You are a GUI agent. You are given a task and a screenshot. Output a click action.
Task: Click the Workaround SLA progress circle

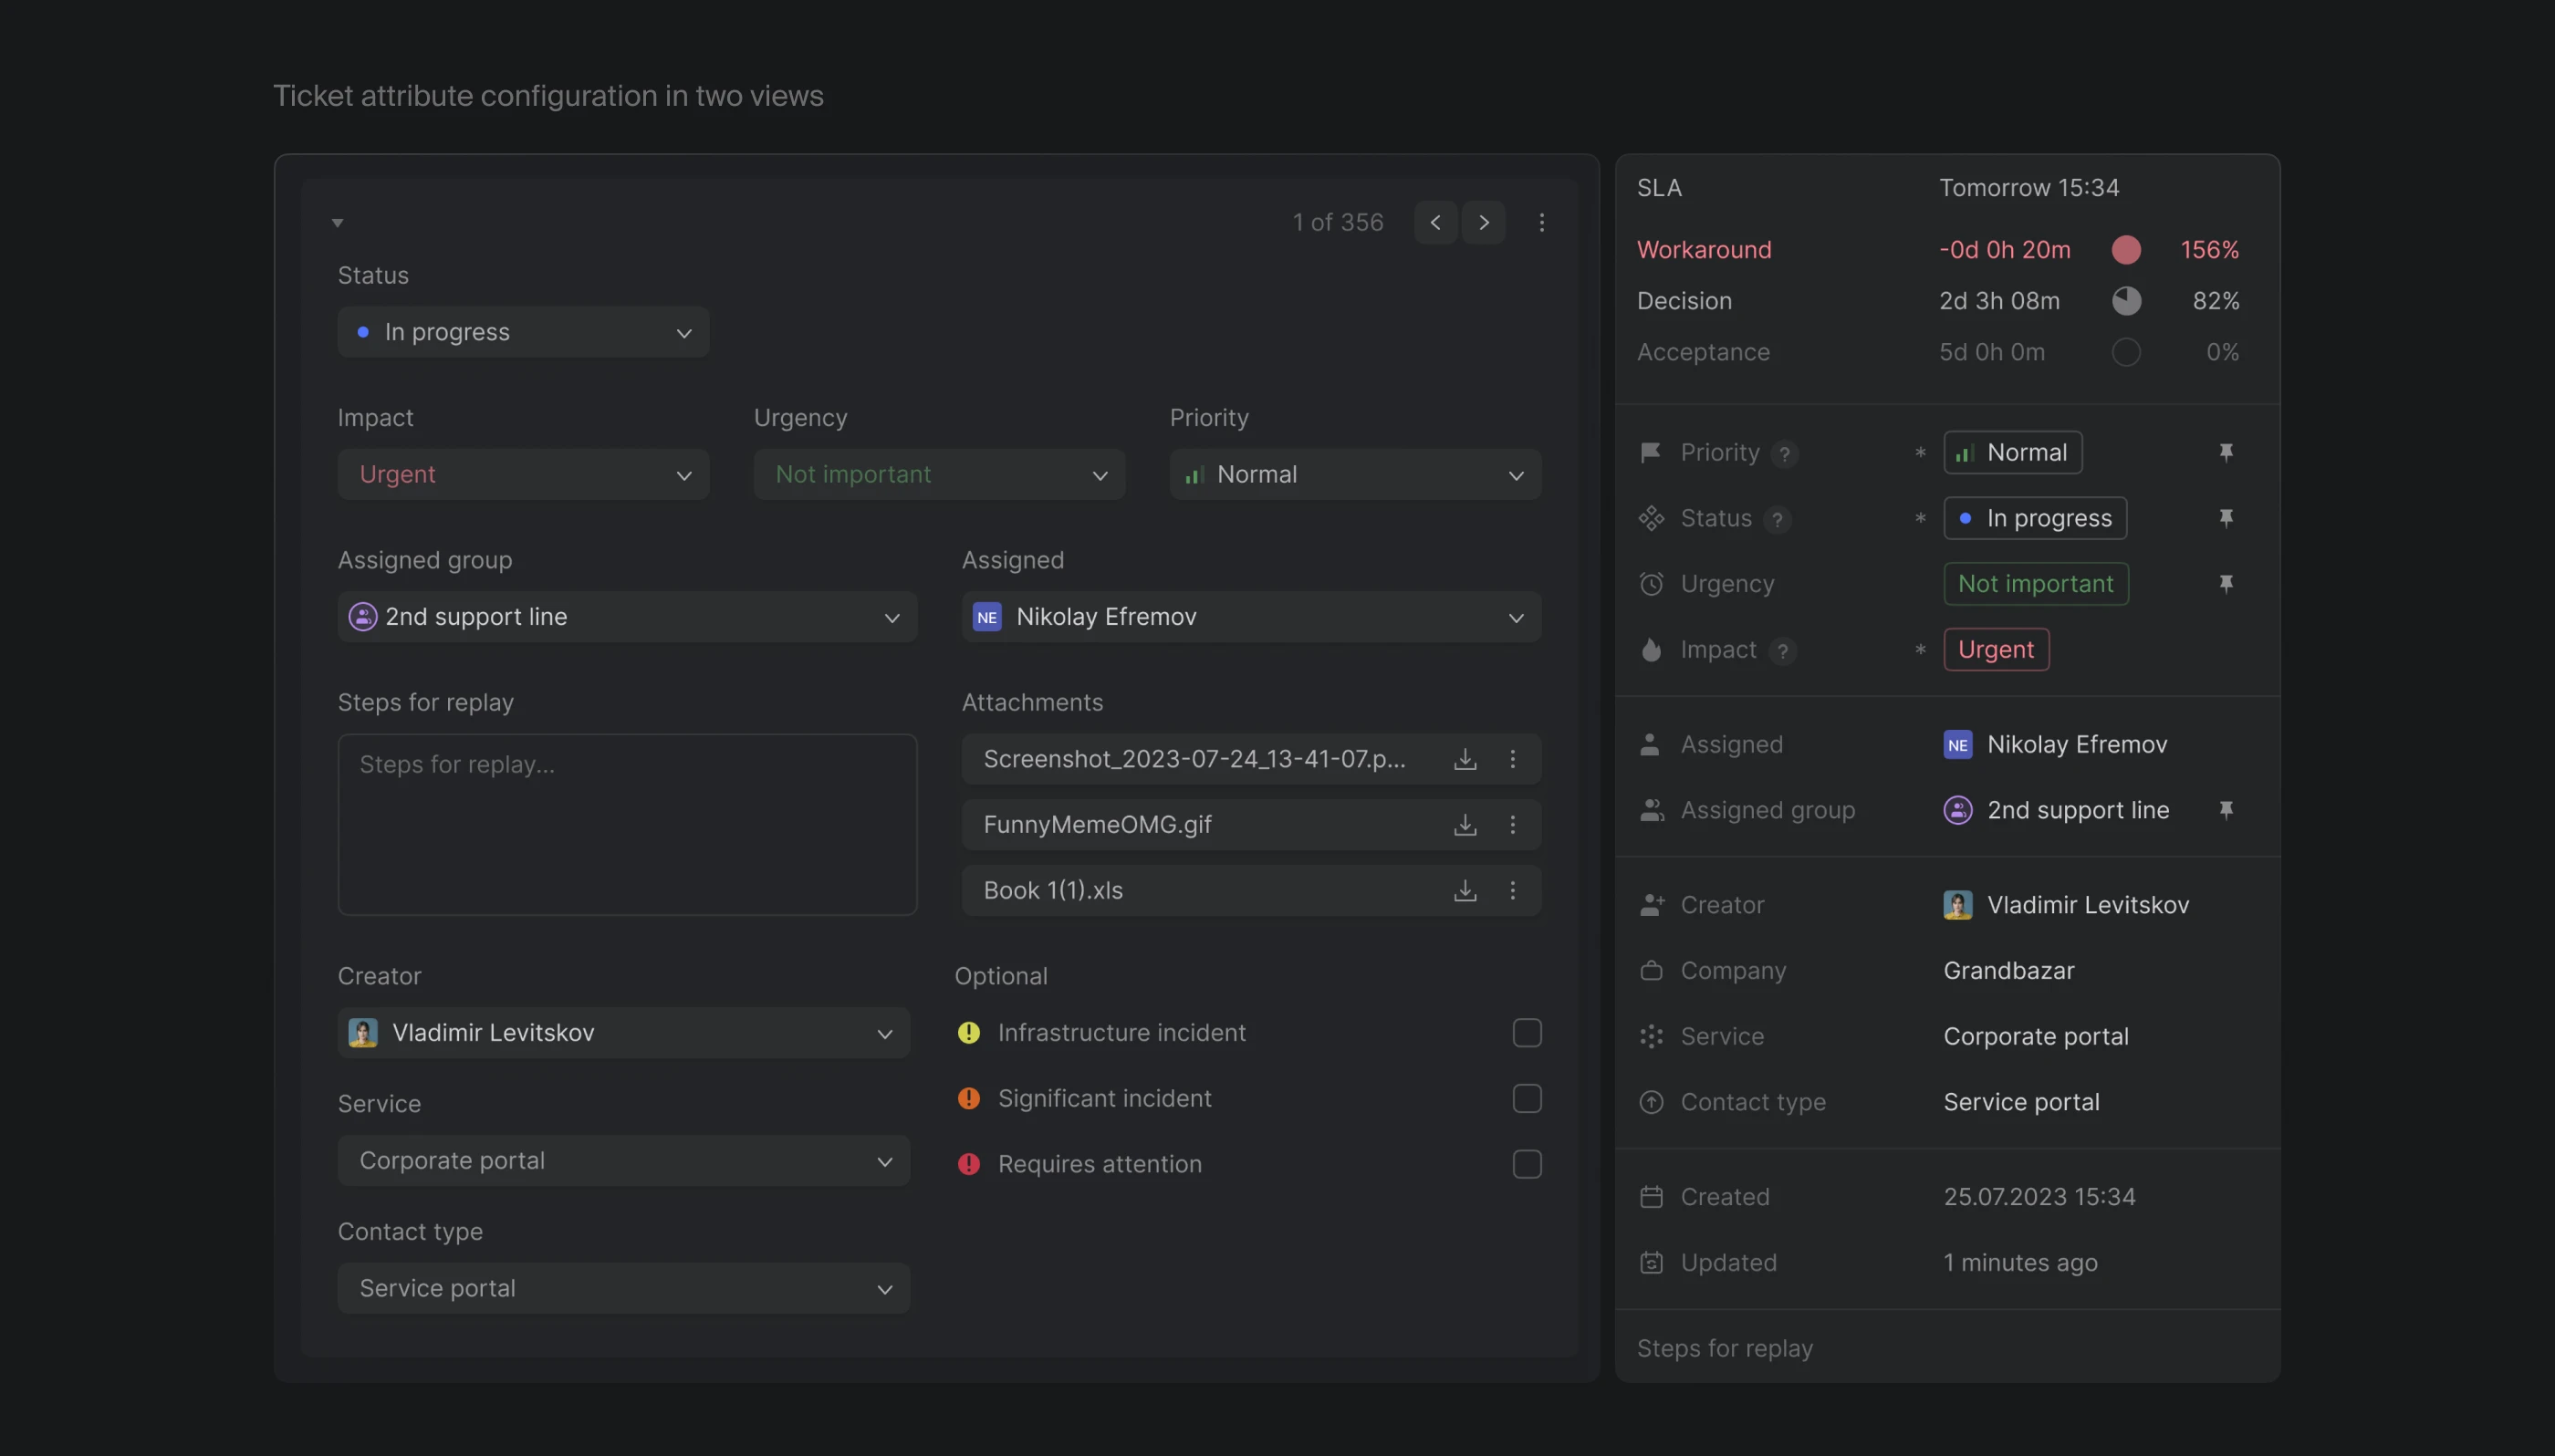pyautogui.click(x=2125, y=250)
